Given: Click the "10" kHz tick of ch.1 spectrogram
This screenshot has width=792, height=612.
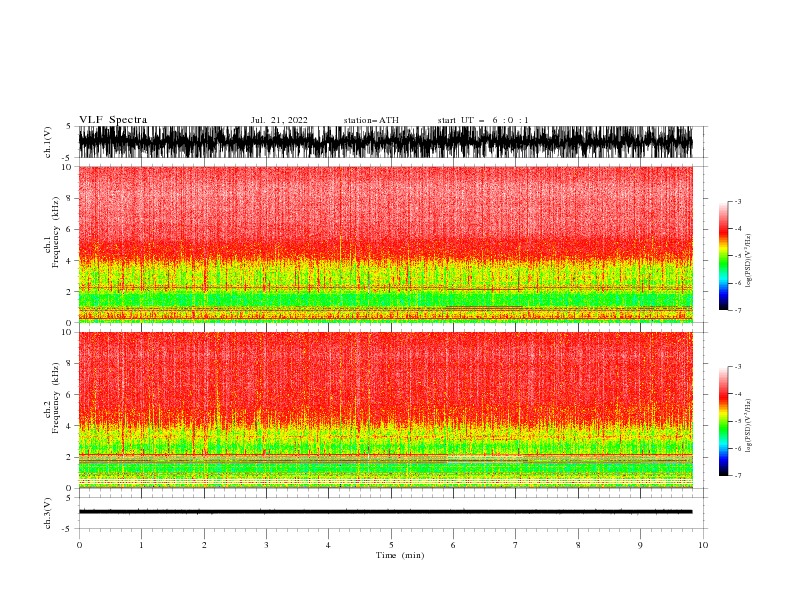Looking at the screenshot, I should pyautogui.click(x=67, y=167).
